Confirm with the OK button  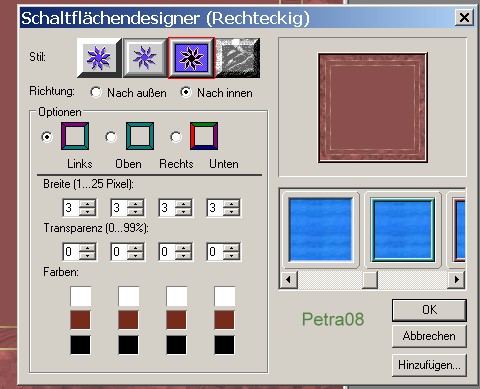pyautogui.click(x=429, y=310)
